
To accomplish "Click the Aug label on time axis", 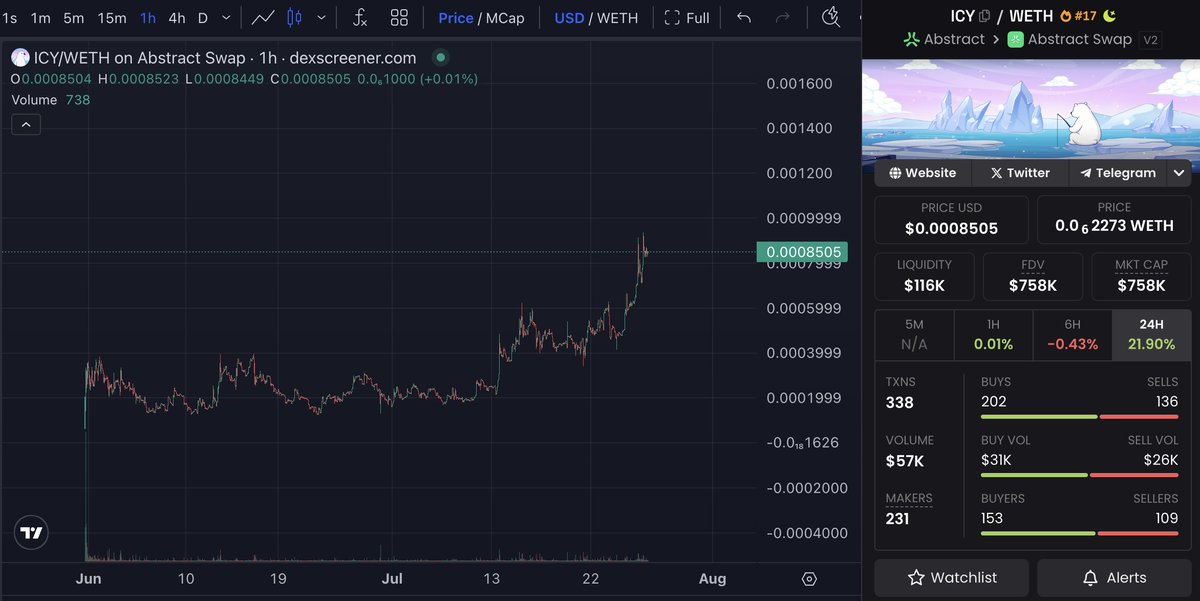I will pos(712,579).
